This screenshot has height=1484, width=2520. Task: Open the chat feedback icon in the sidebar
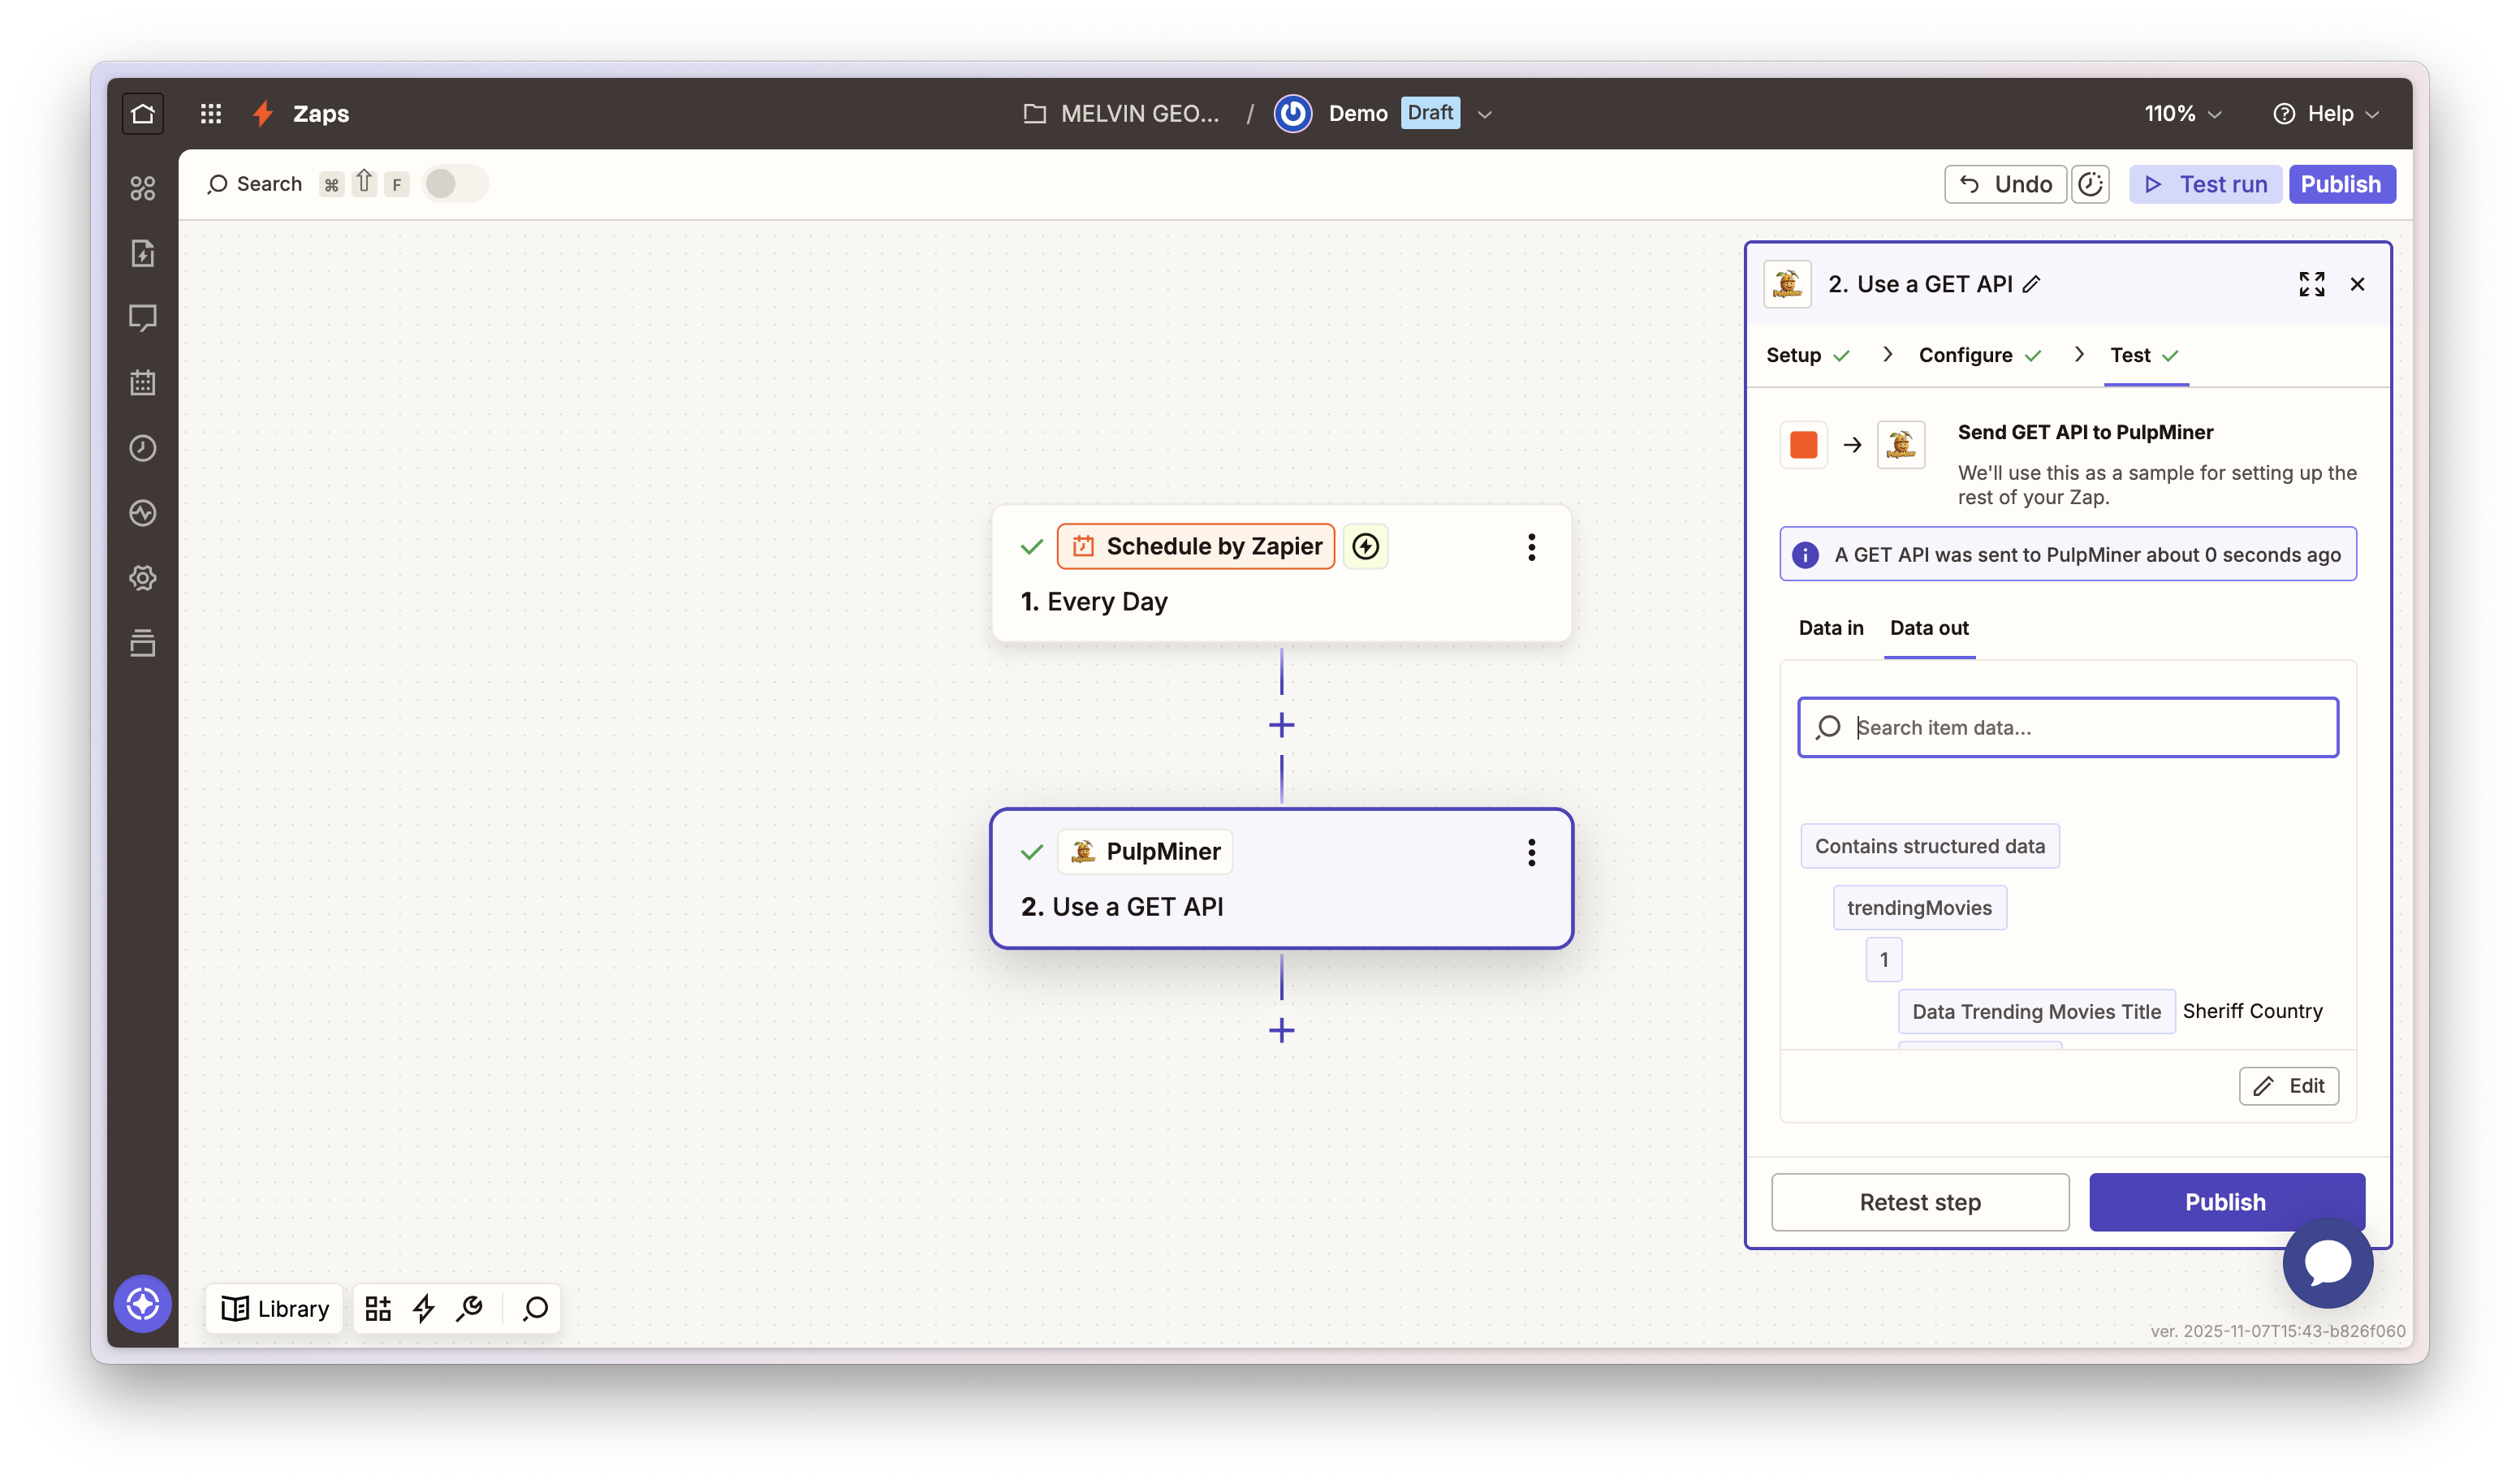[x=143, y=318]
